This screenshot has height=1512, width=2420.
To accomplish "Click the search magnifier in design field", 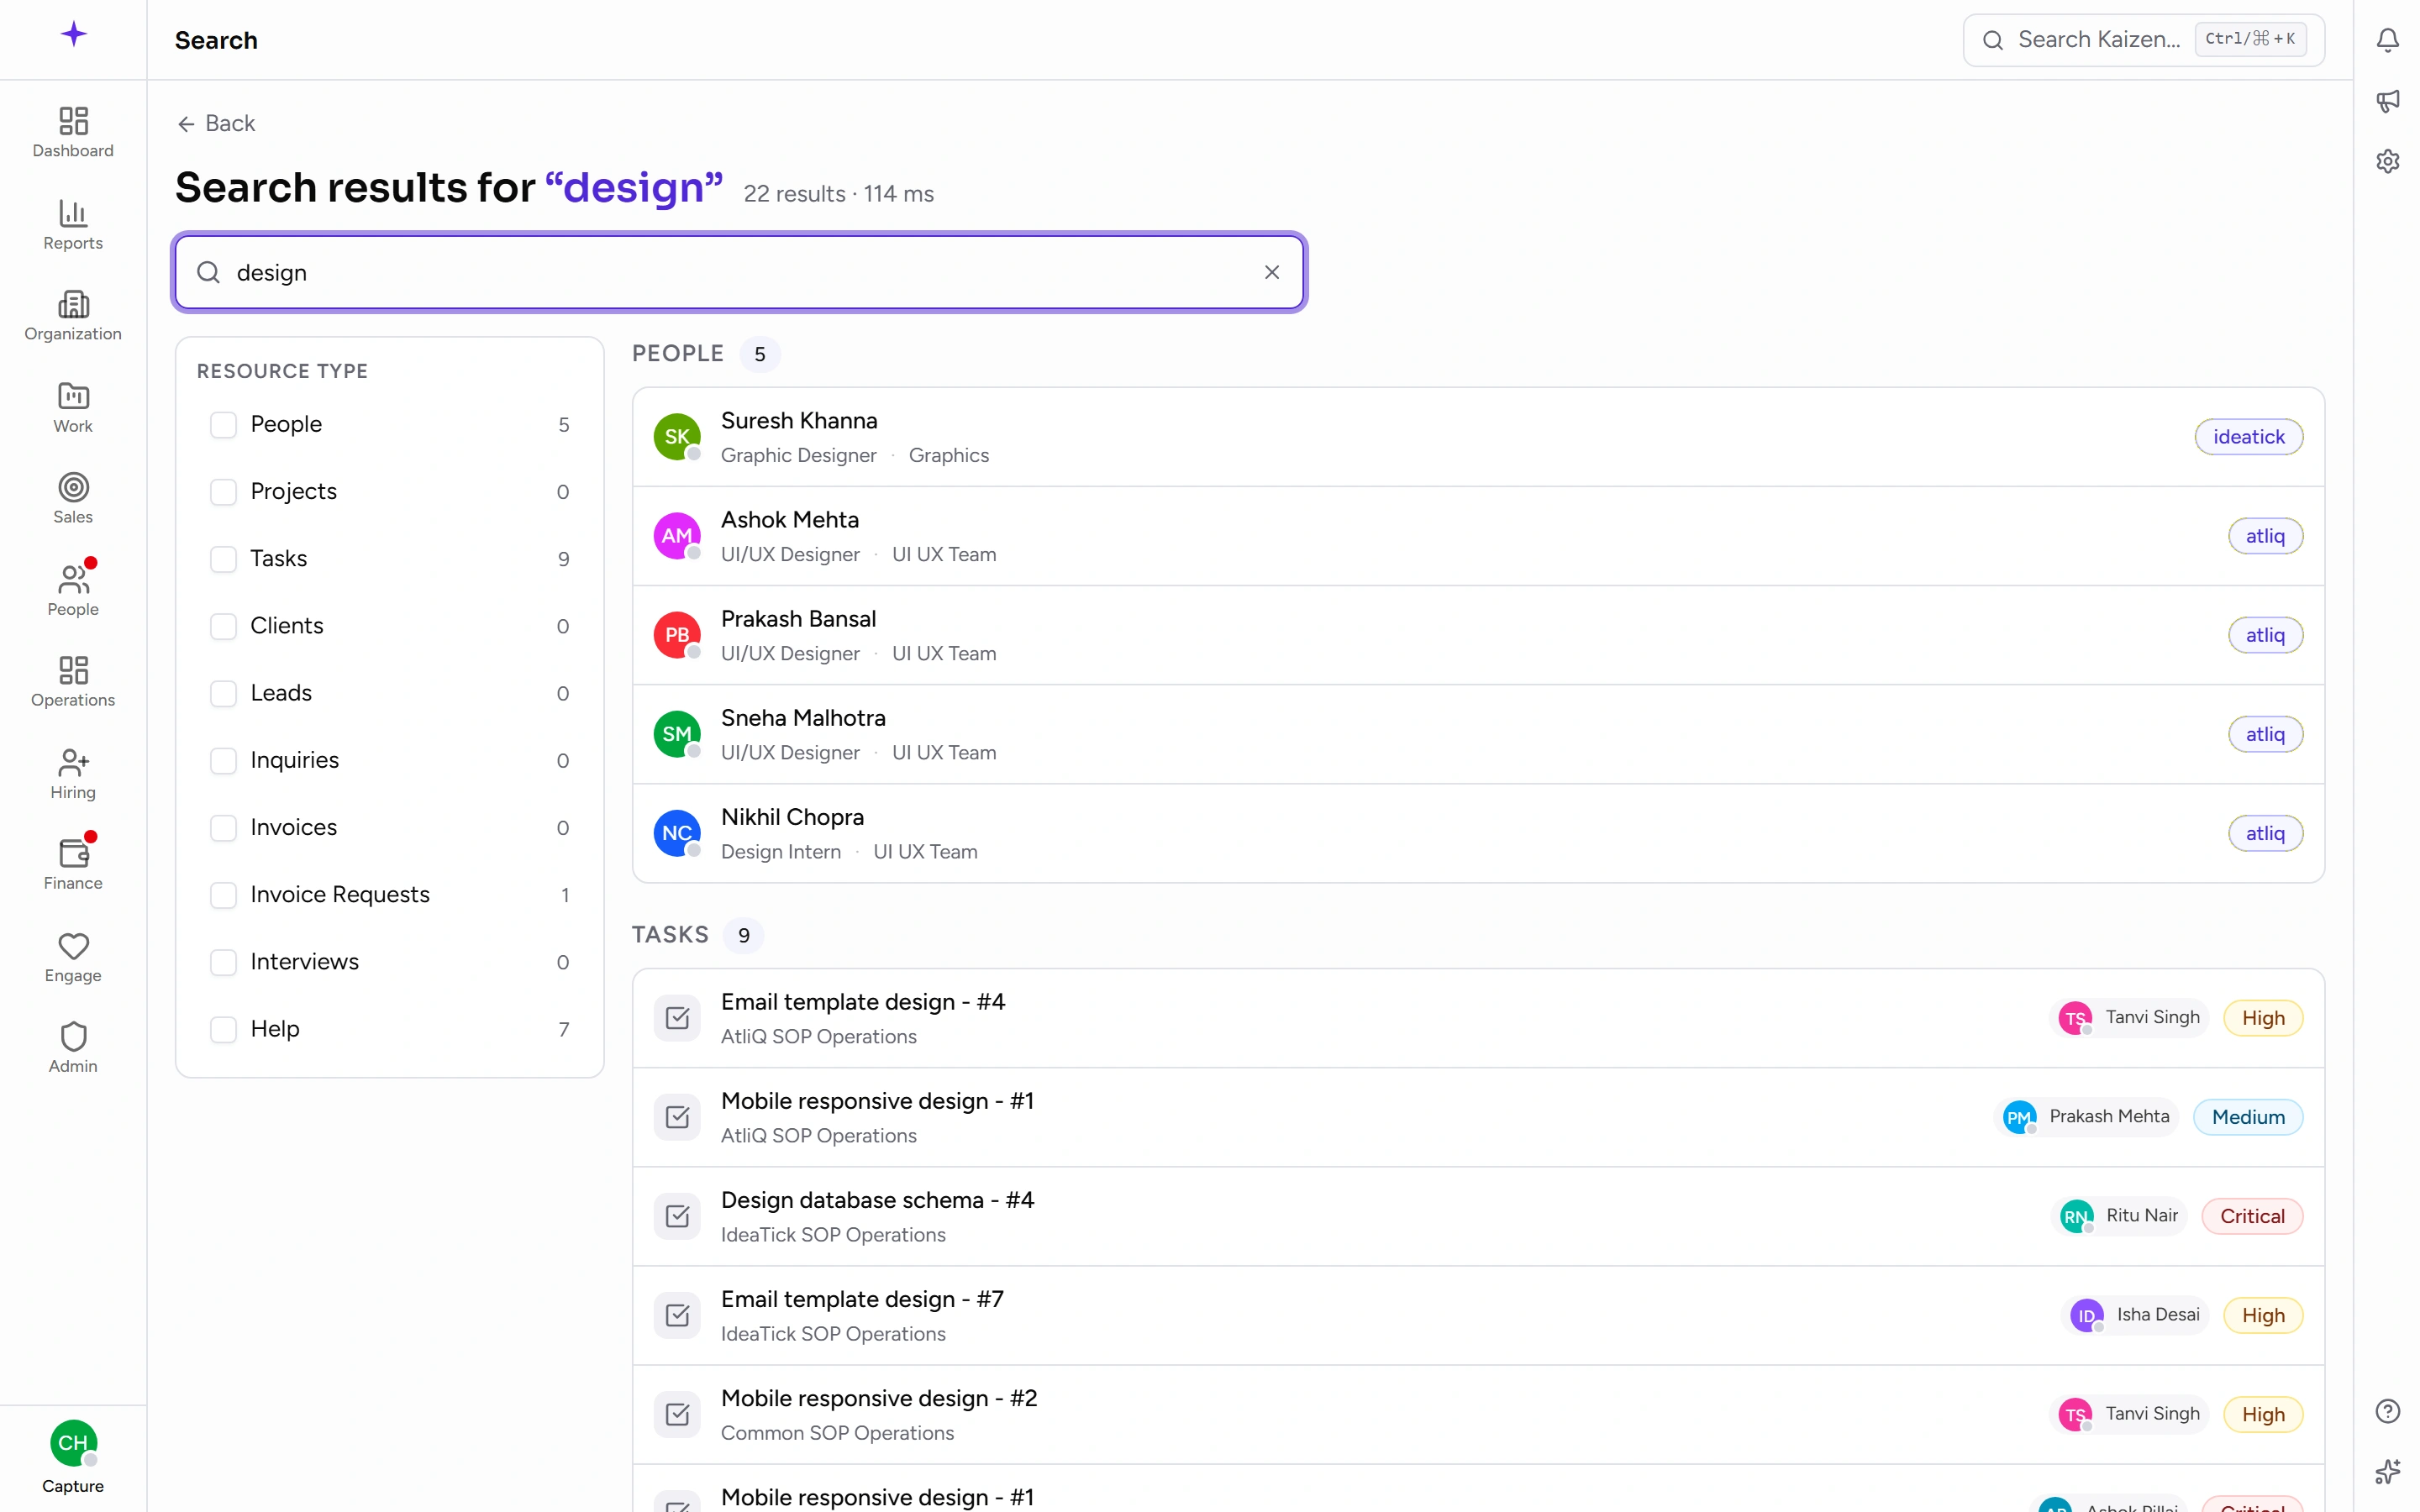I will click(208, 272).
